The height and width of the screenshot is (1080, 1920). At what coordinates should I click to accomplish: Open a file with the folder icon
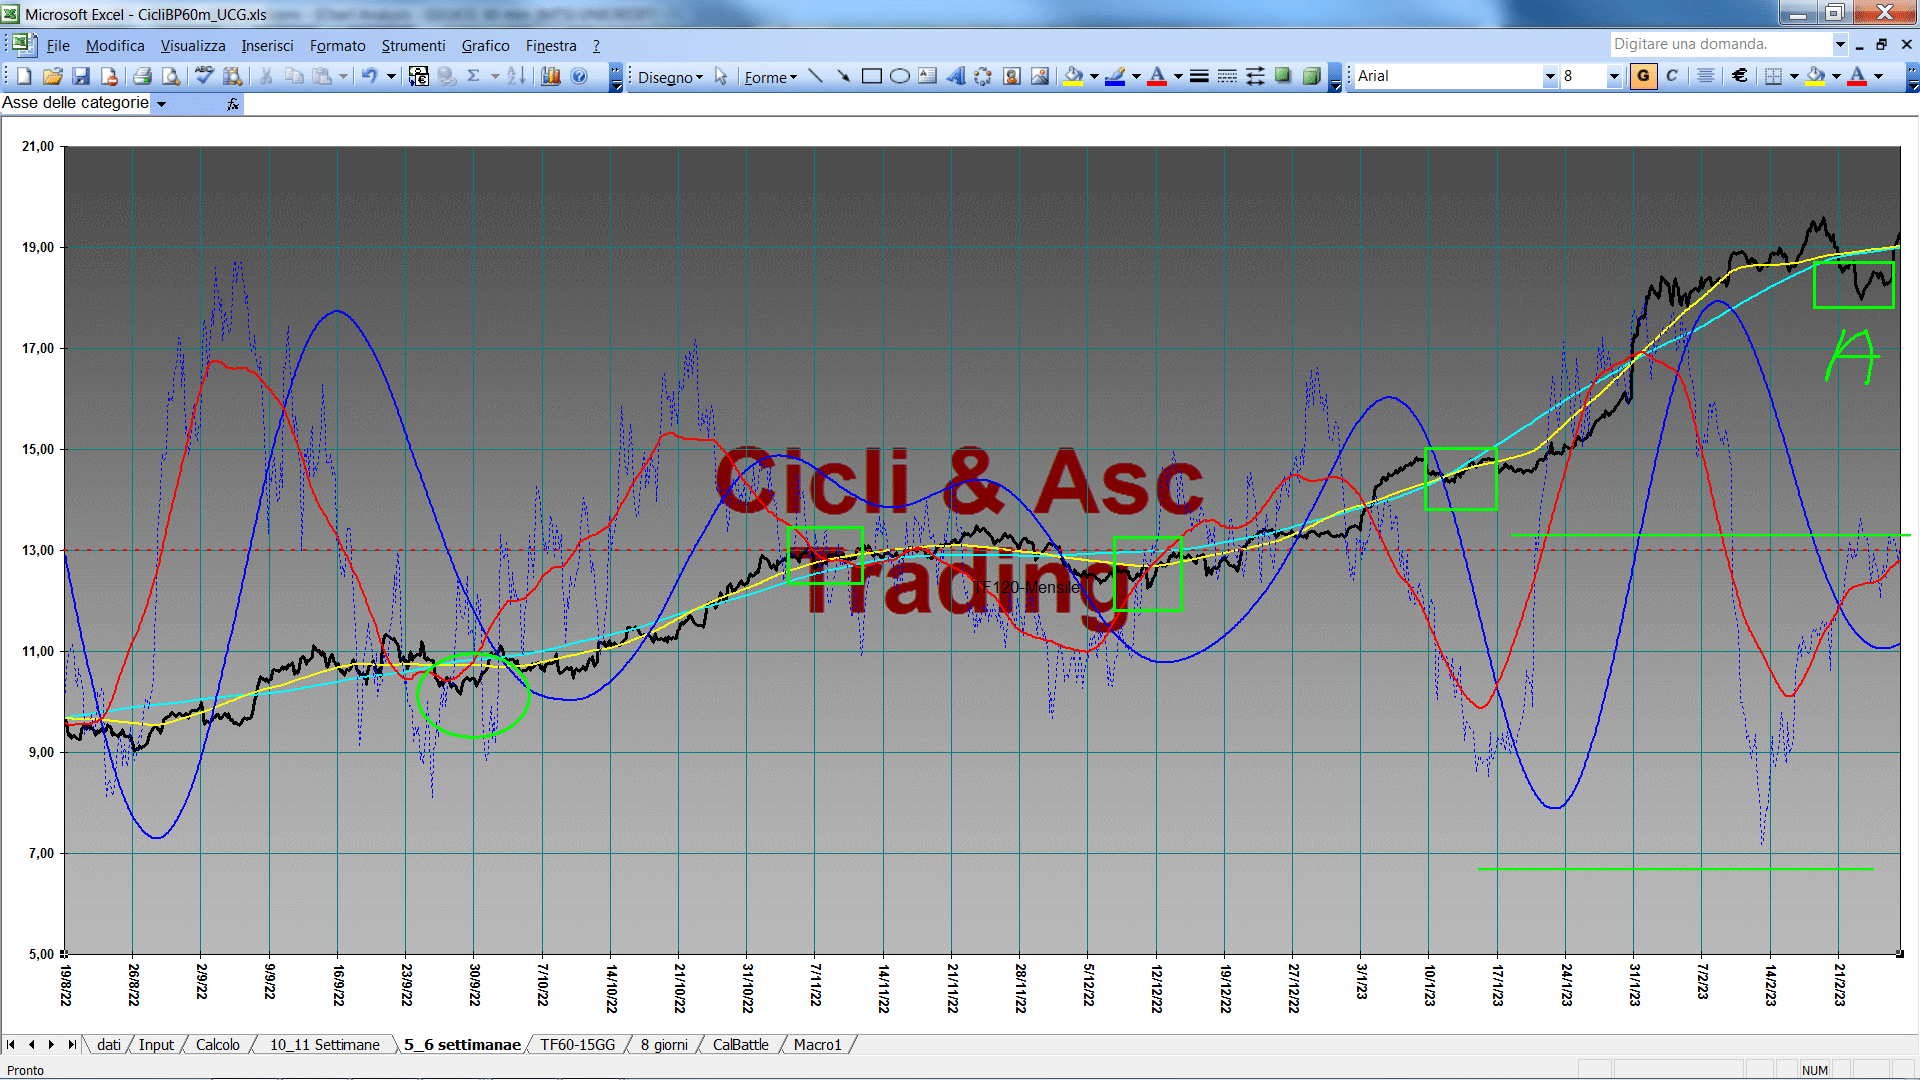52,76
